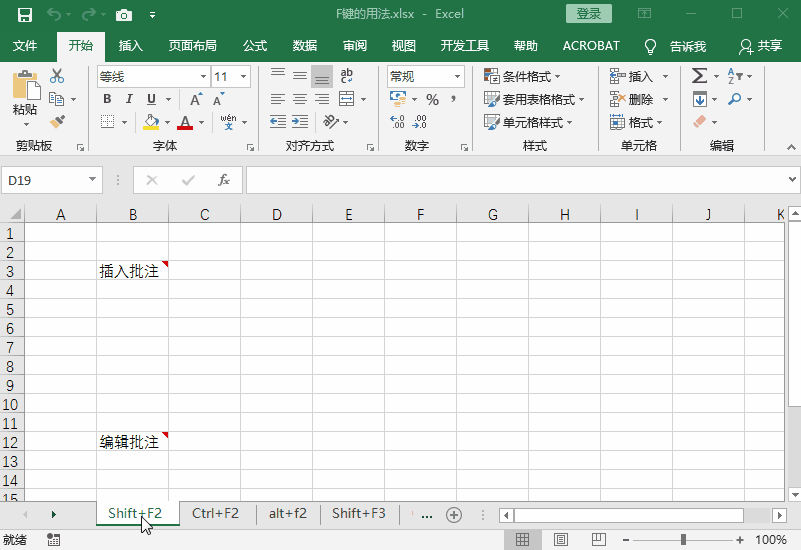The image size is (801, 550).
Task: Click the 共享 share button
Action: click(761, 46)
